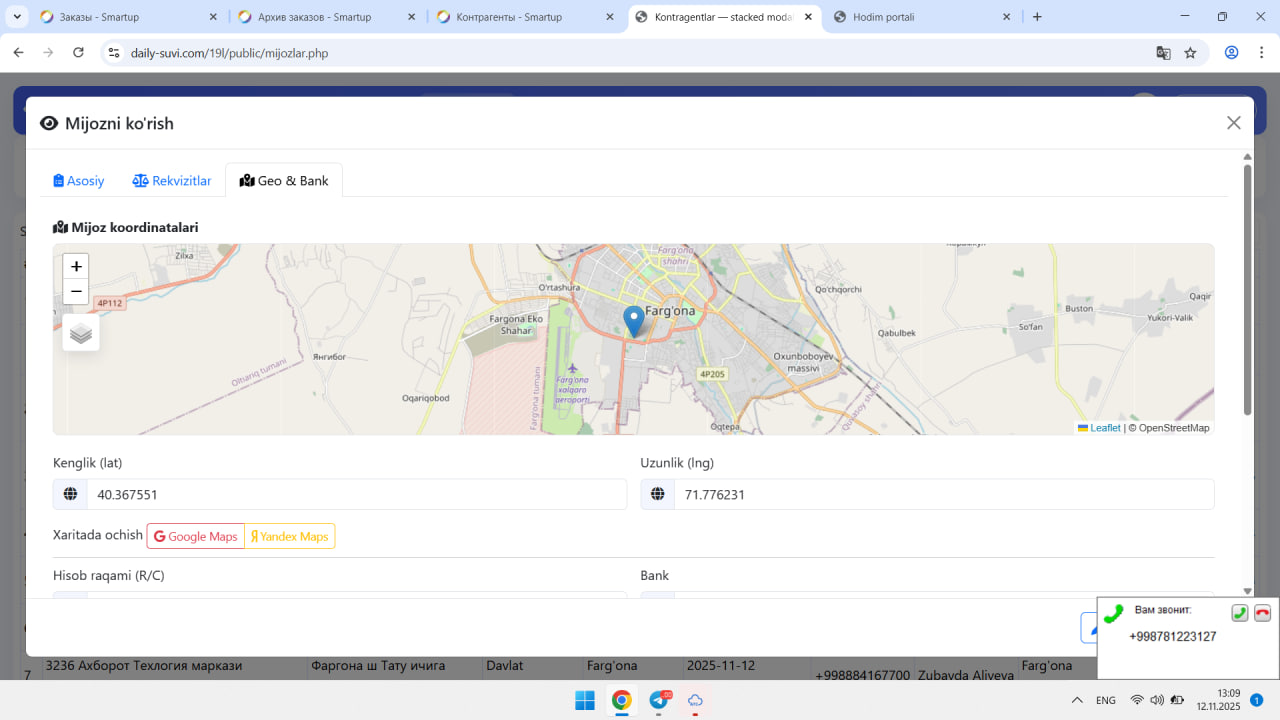This screenshot has width=1280, height=720.
Task: Click the blue location marker pin
Action: point(633,321)
